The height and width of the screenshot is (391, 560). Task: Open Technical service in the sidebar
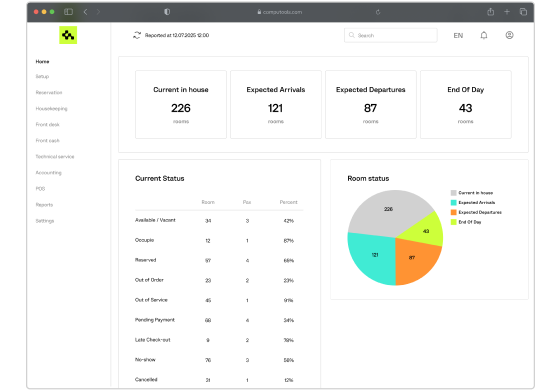[x=55, y=157]
